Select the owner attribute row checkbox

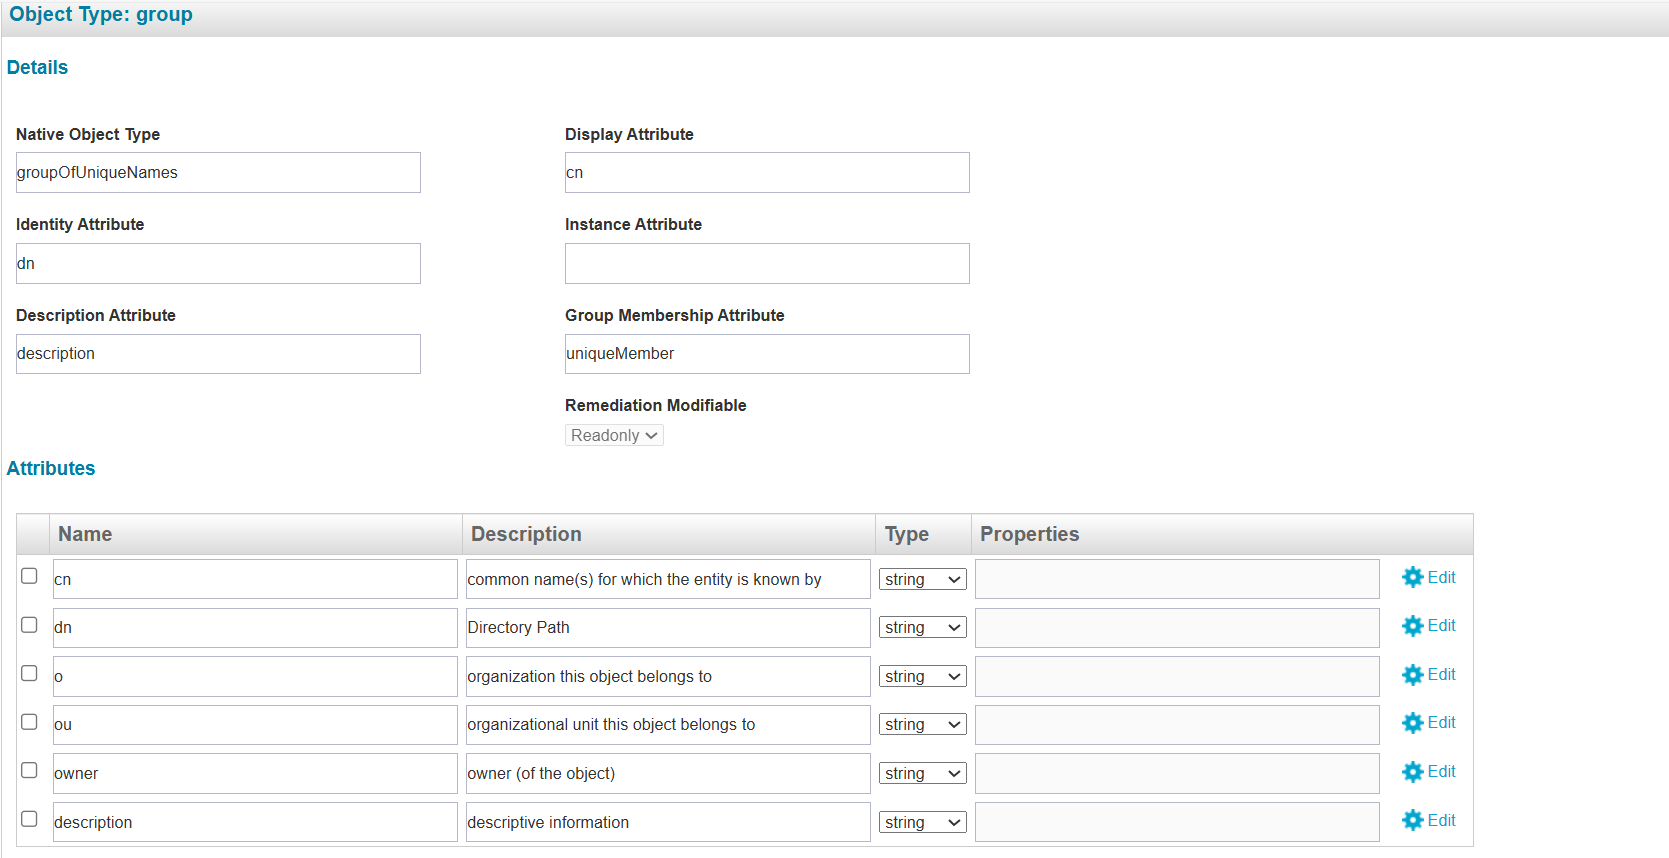pos(30,771)
